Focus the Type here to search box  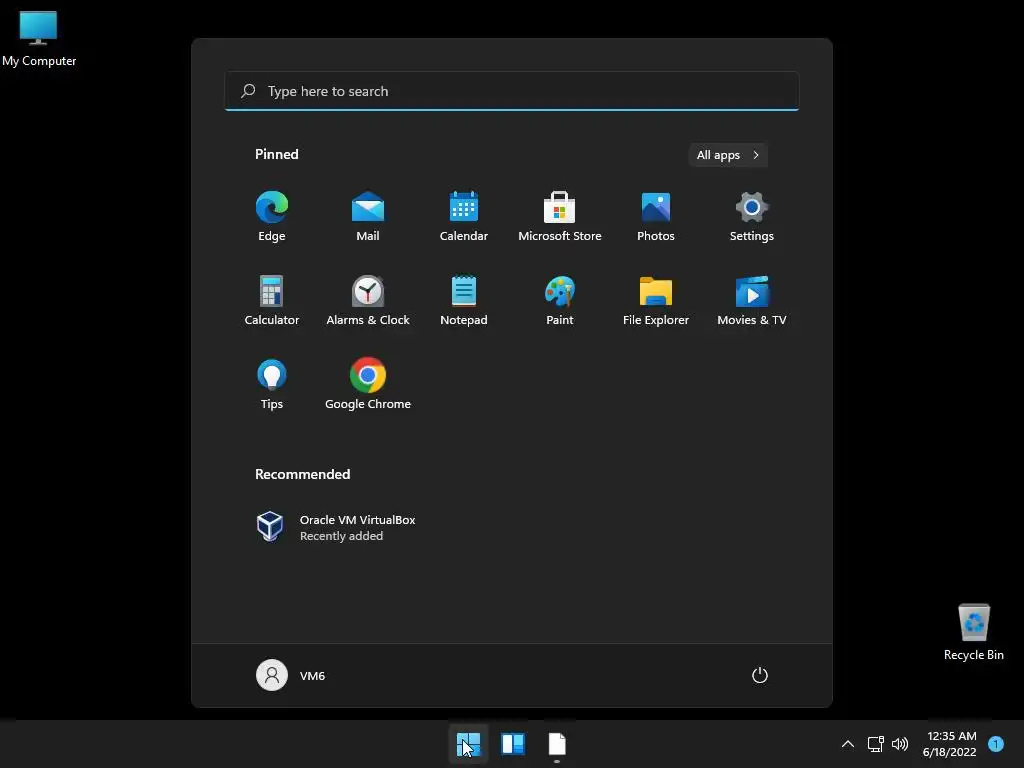pos(512,91)
